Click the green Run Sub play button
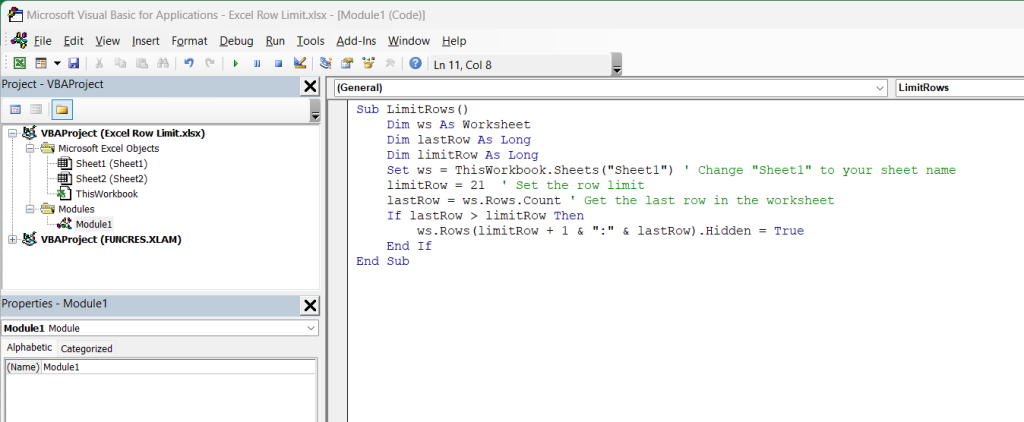Screen dimensions: 1024x422 click(236, 63)
